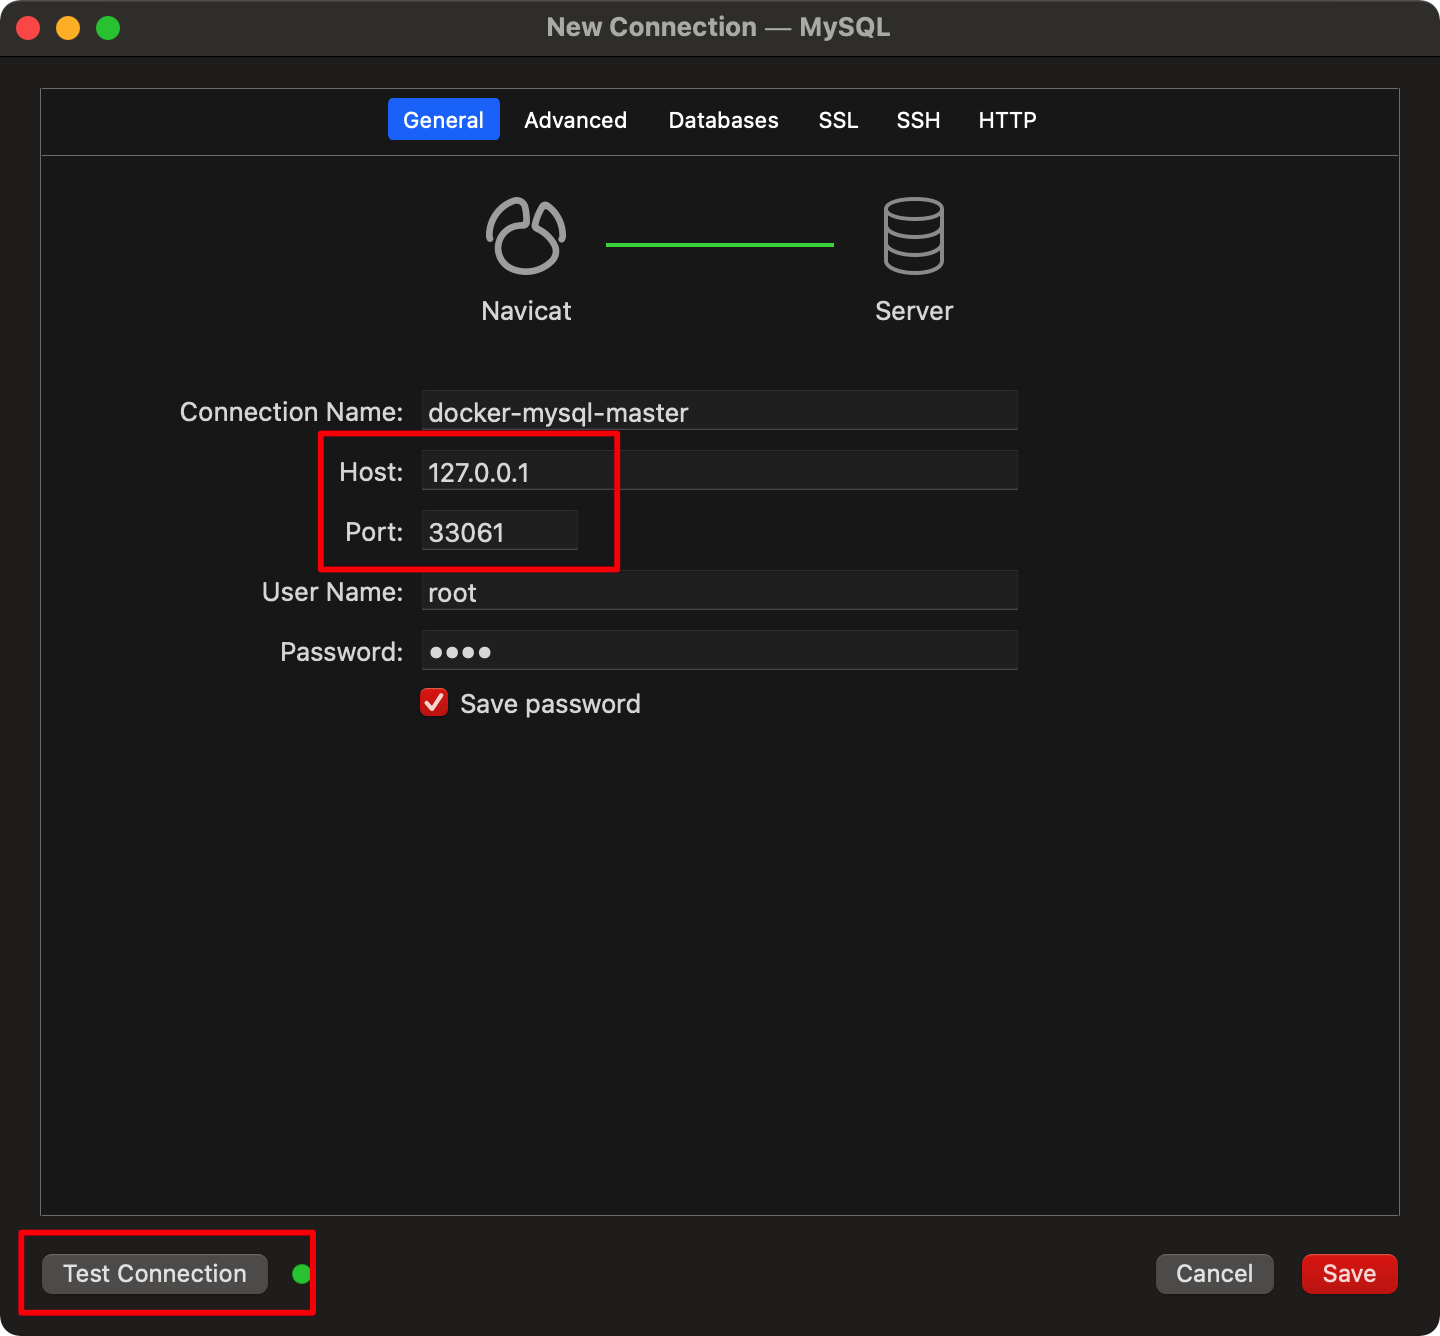Click the Server database icon
The height and width of the screenshot is (1336, 1440).
[914, 236]
